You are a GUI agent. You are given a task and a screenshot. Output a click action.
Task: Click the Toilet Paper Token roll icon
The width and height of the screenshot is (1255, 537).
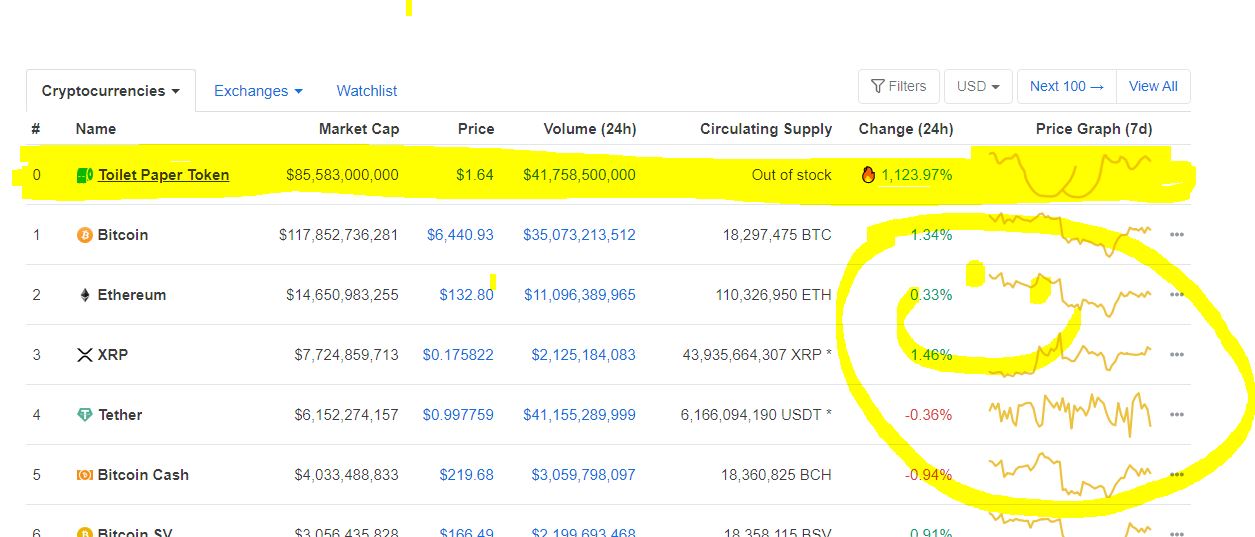tap(85, 175)
